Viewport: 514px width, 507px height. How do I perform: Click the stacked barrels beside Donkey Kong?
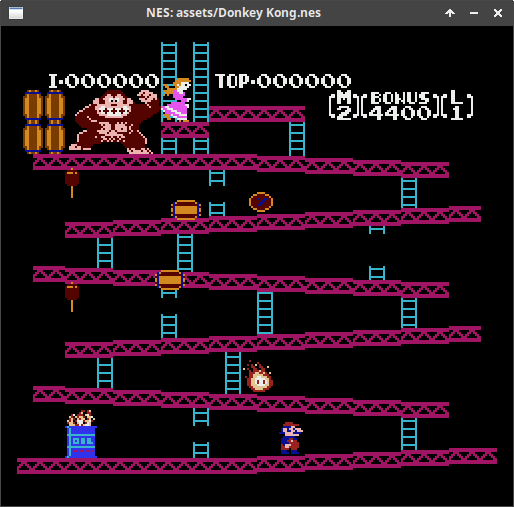coord(44,122)
